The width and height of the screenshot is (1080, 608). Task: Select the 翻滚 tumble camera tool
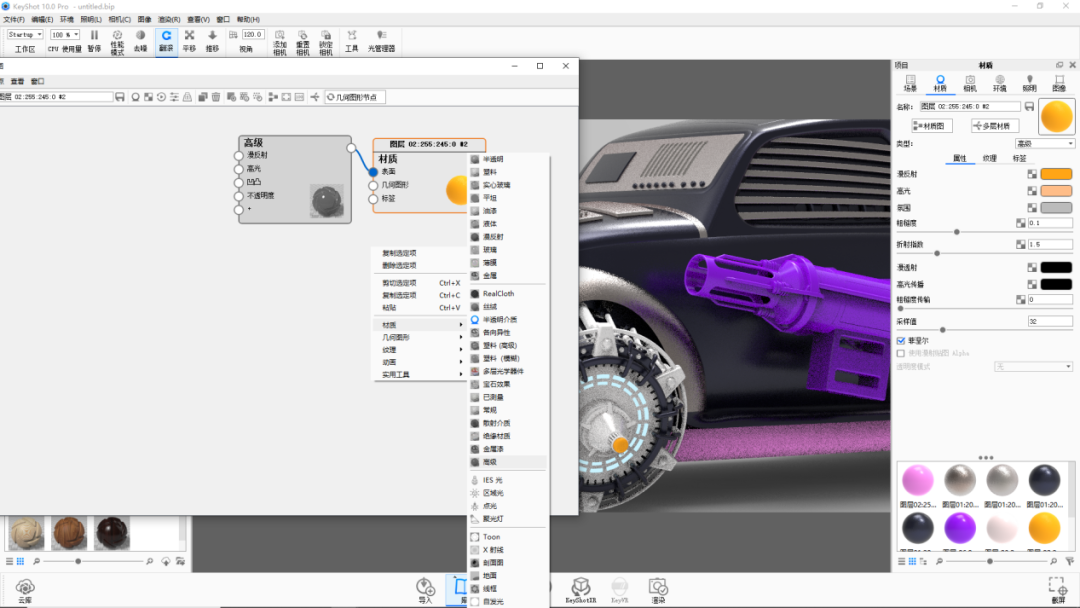(x=166, y=41)
